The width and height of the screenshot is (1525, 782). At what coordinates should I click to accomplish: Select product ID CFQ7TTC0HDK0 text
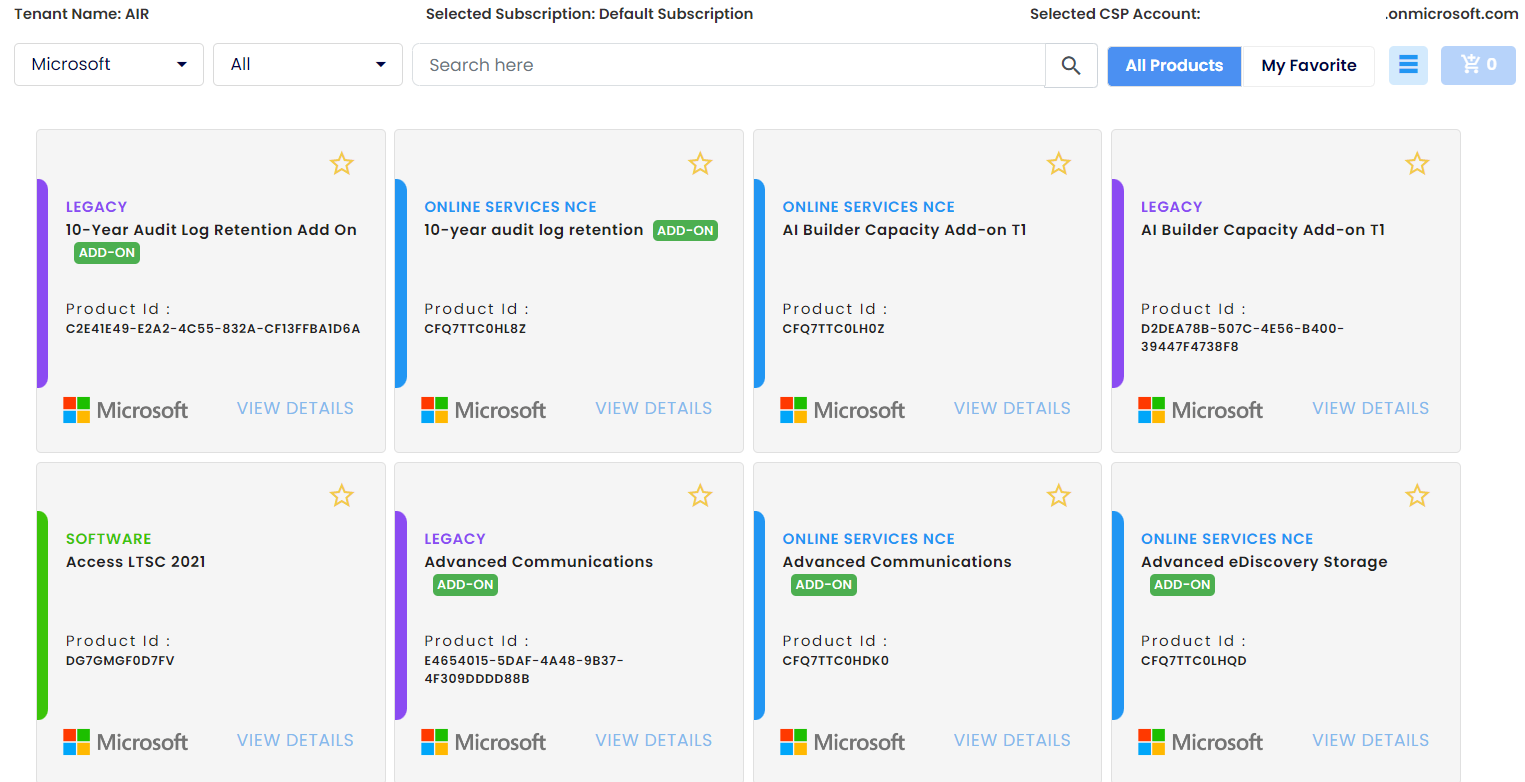[x=836, y=661]
